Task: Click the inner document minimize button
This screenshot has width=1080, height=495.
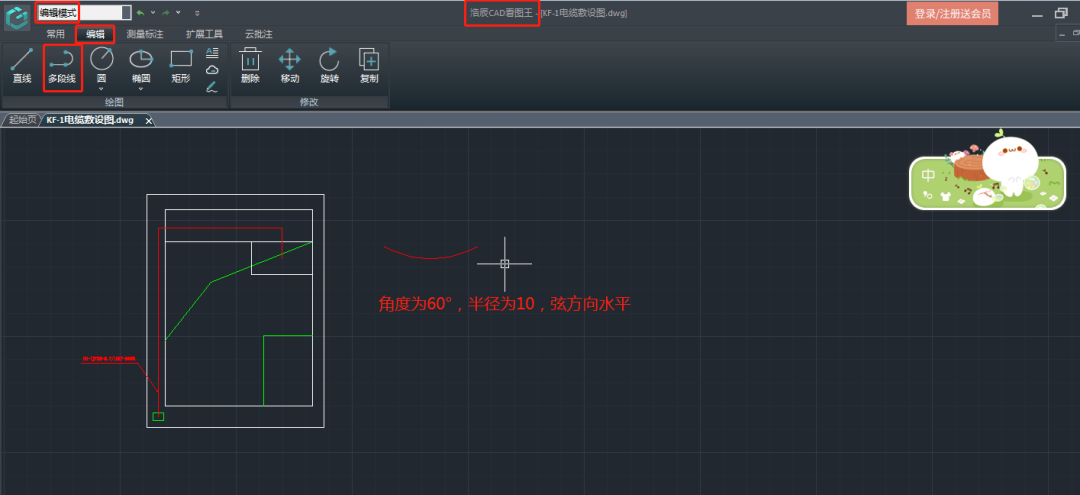Action: [x=1061, y=33]
